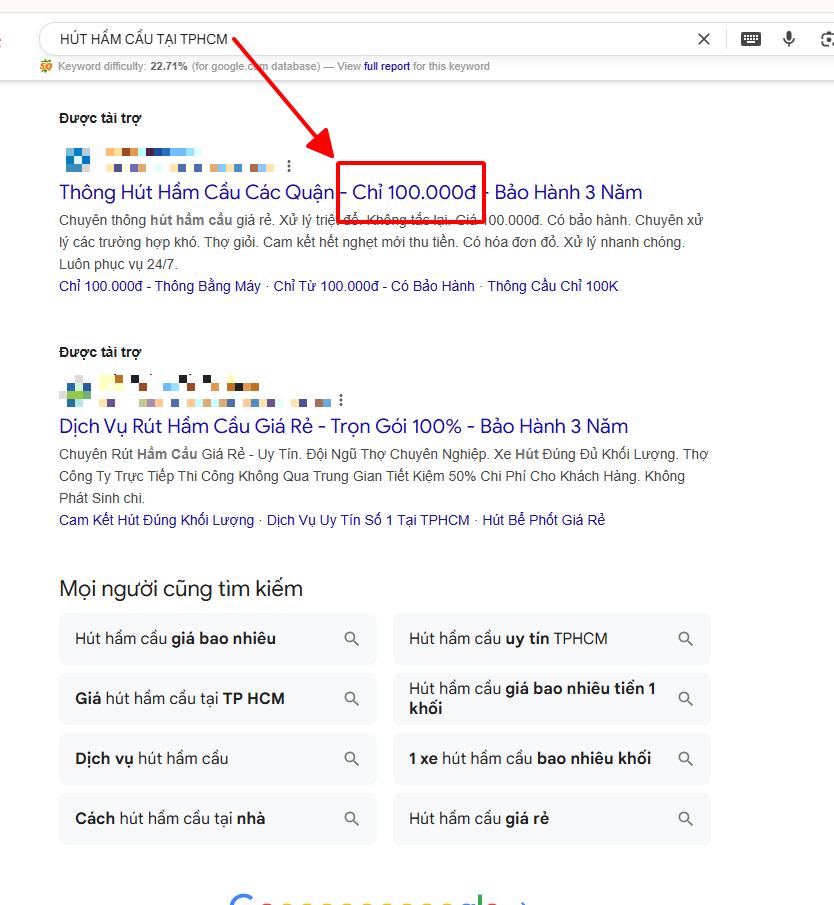Click the magnifier beside "Dịch vụ hút hầm cầu"
The width and height of the screenshot is (834, 905).
tap(351, 758)
